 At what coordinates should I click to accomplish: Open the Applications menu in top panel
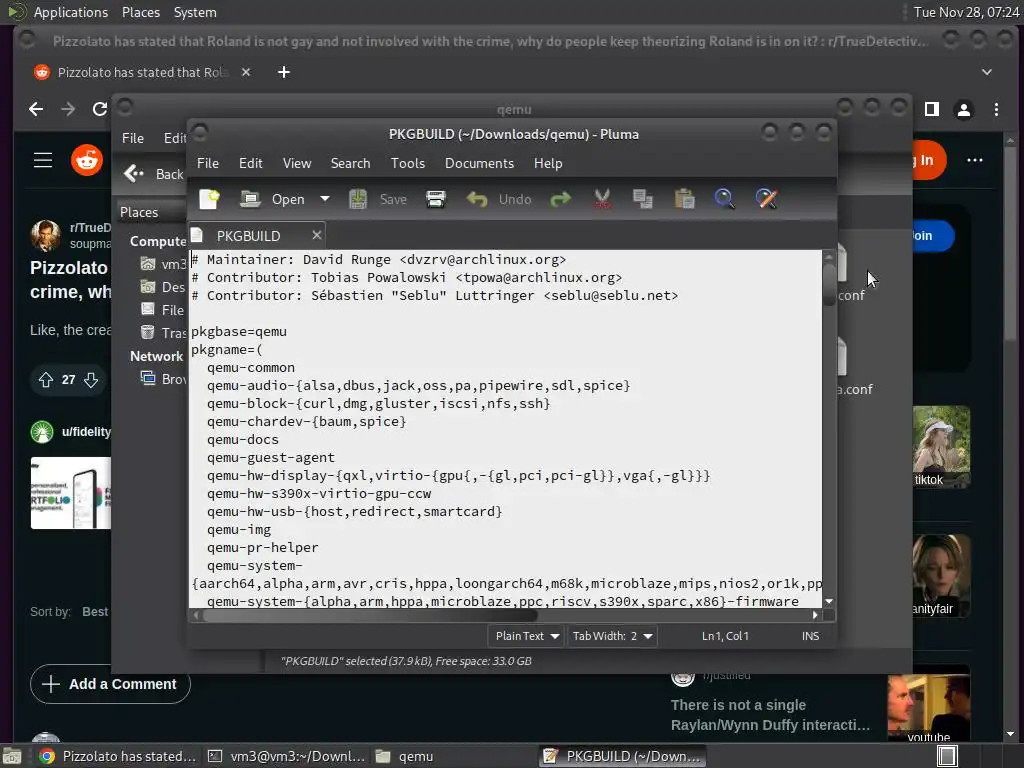[71, 12]
